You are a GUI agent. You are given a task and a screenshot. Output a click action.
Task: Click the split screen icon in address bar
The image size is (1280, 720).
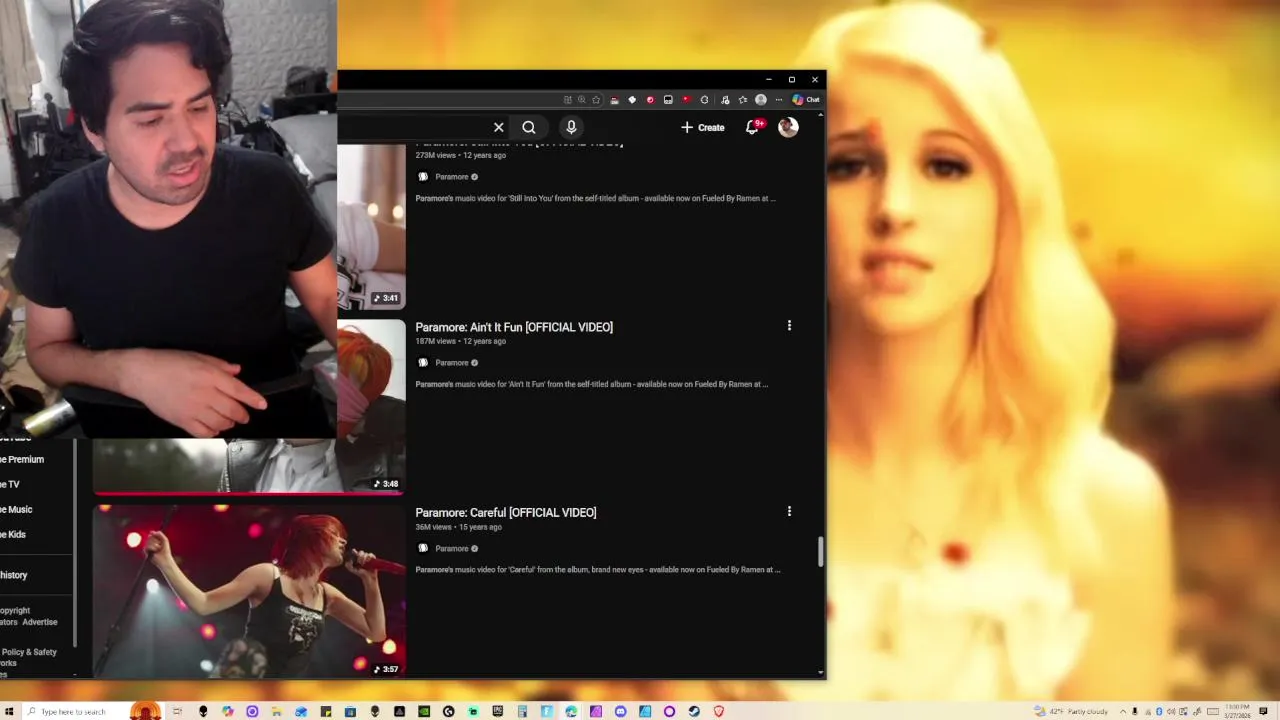568,100
